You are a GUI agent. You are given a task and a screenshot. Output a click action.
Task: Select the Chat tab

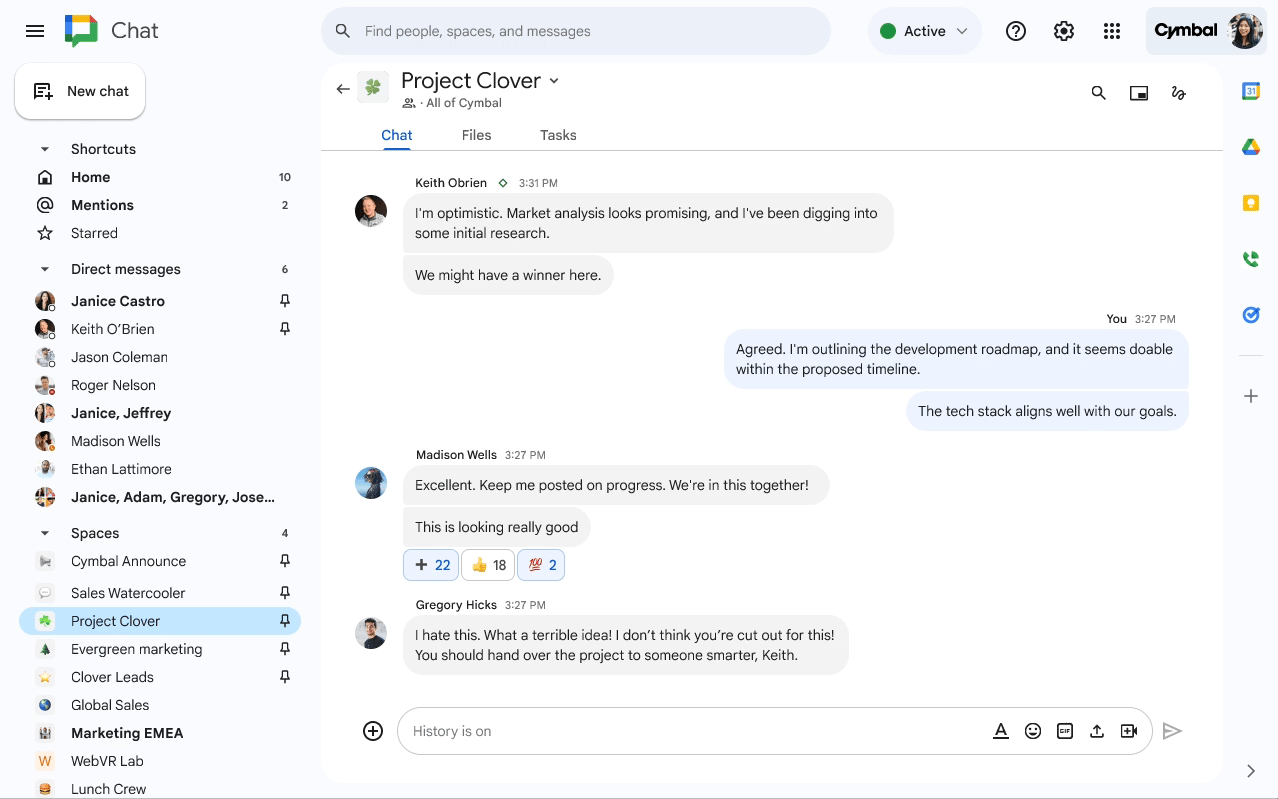pyautogui.click(x=397, y=135)
